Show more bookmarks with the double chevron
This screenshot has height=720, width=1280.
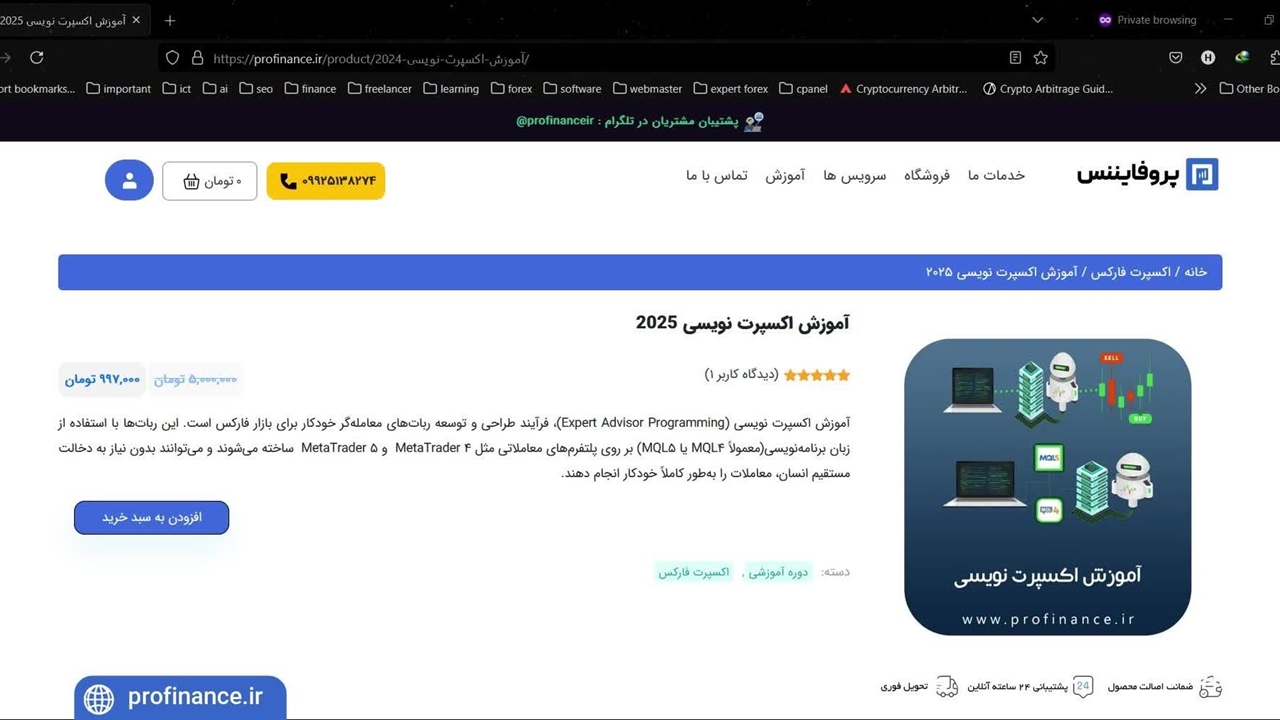pyautogui.click(x=1200, y=88)
